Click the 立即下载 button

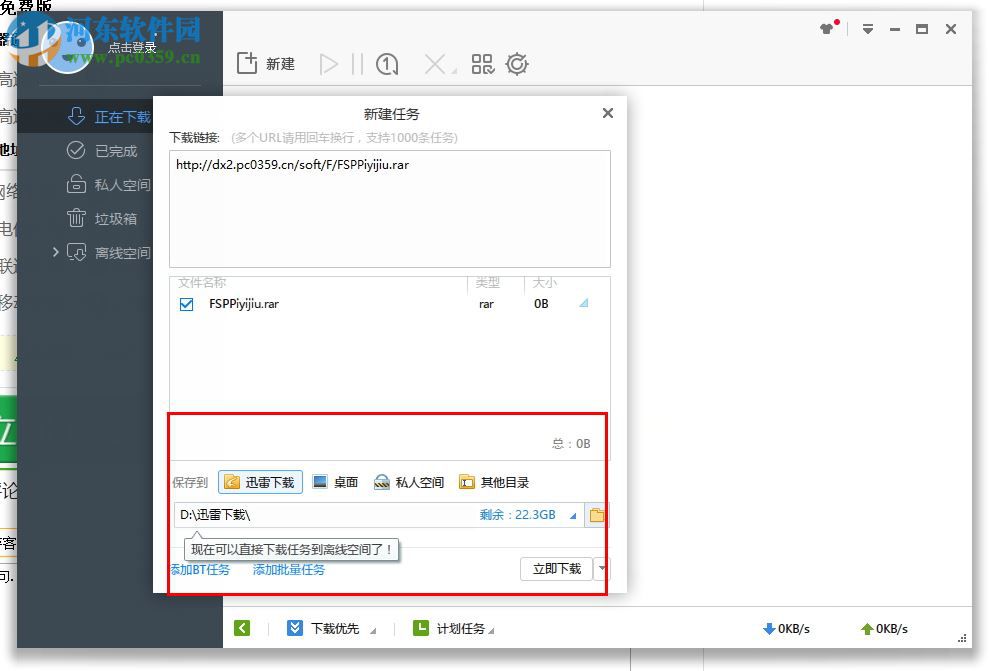(556, 568)
